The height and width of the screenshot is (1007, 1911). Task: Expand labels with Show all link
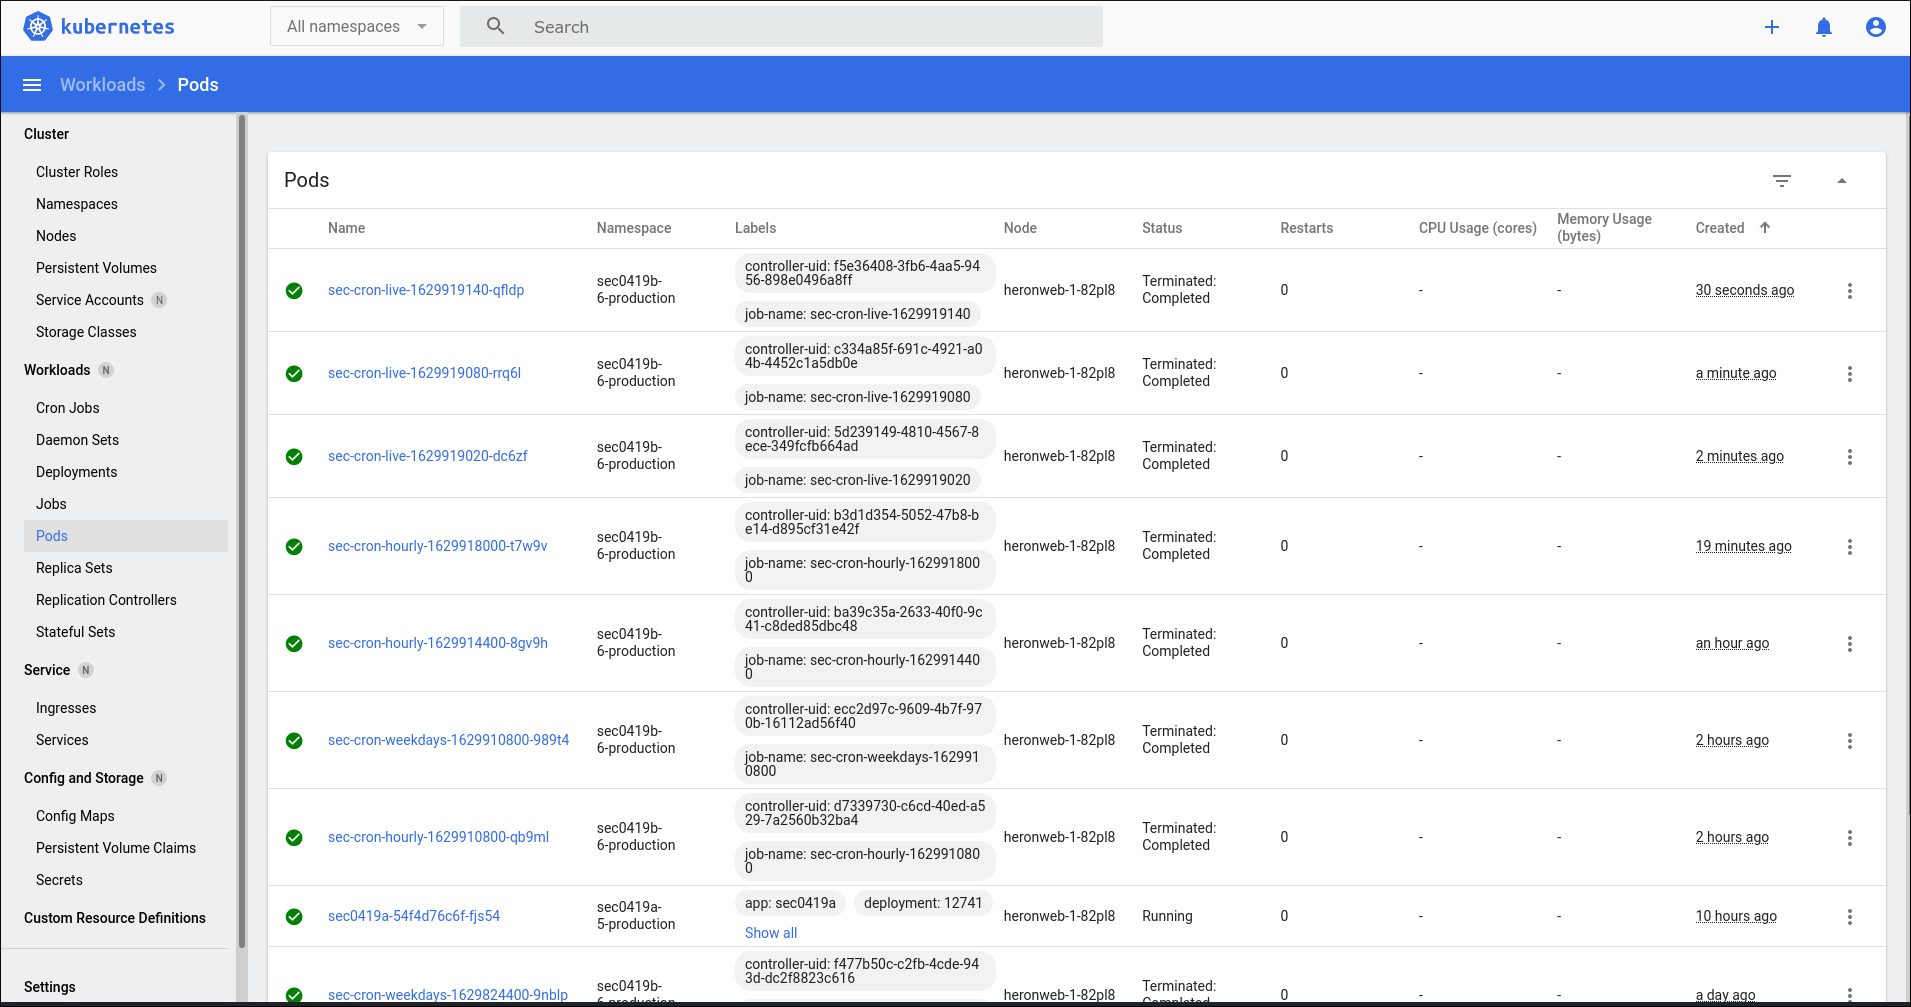(x=770, y=933)
